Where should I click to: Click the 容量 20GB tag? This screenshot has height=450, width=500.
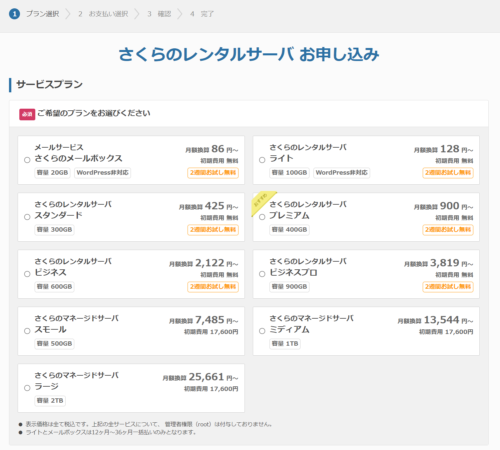tap(52, 173)
